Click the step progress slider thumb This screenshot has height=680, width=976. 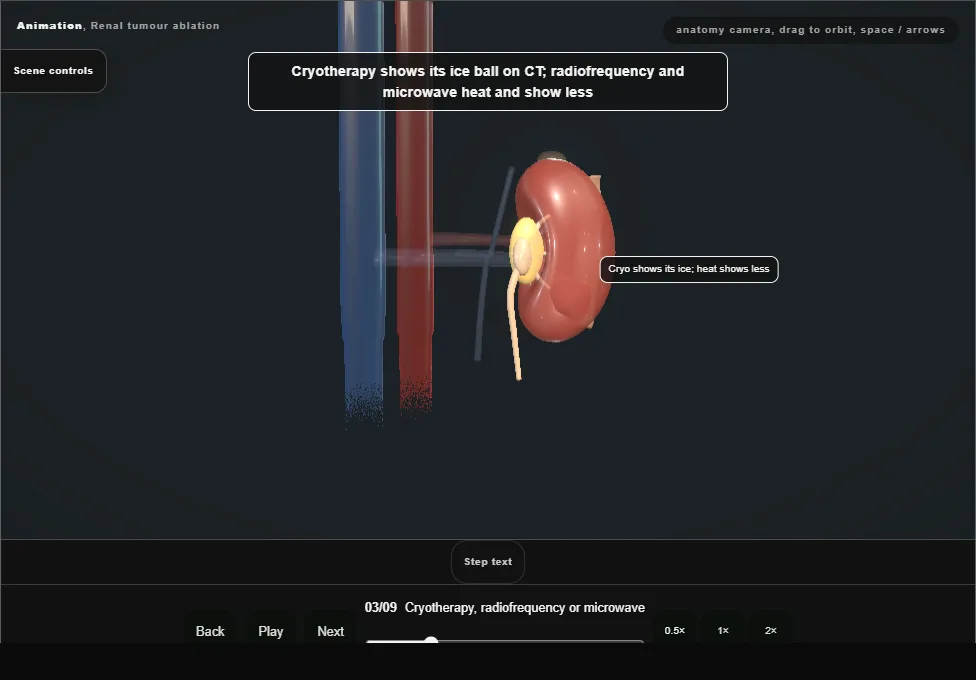(431, 641)
